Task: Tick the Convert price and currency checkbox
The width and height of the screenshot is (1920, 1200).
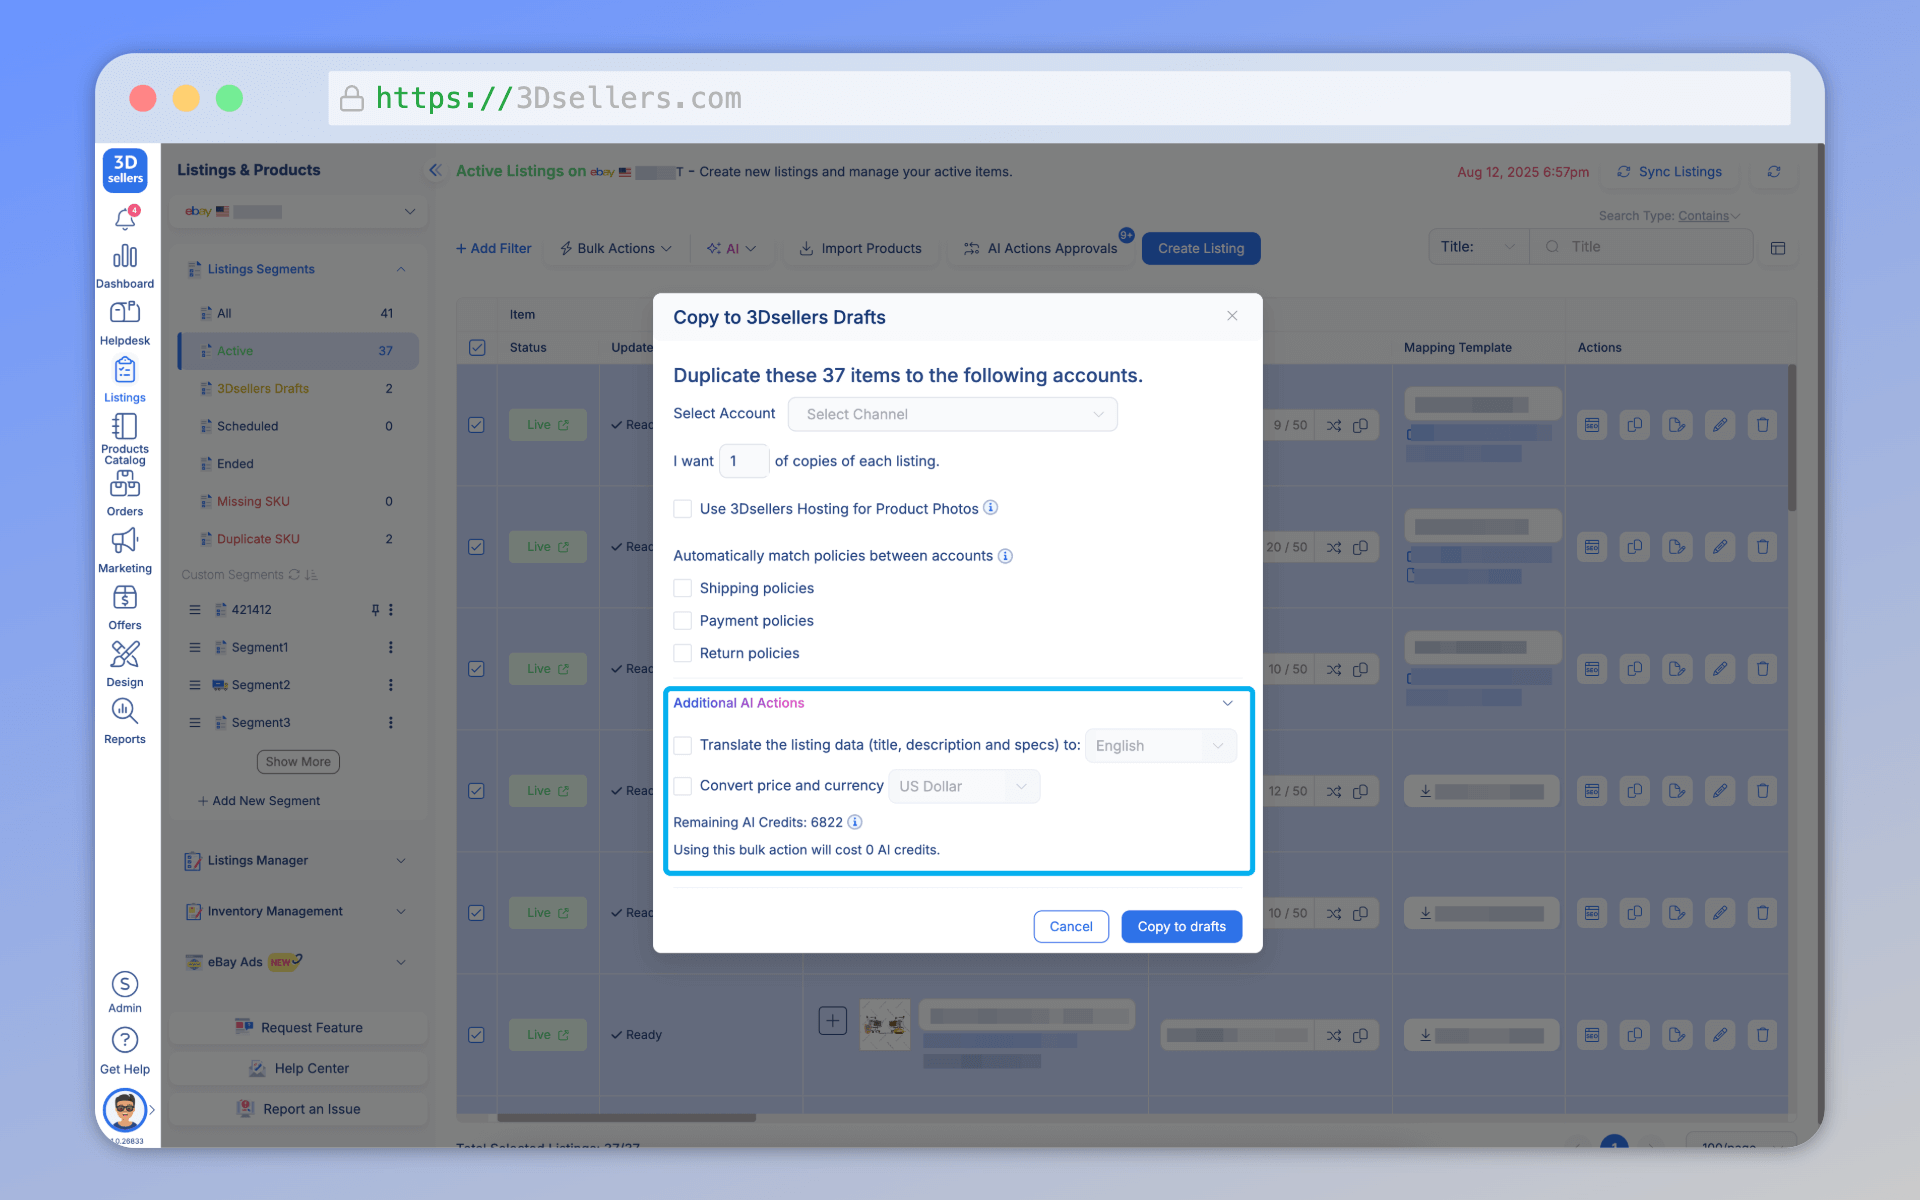Action: (683, 786)
